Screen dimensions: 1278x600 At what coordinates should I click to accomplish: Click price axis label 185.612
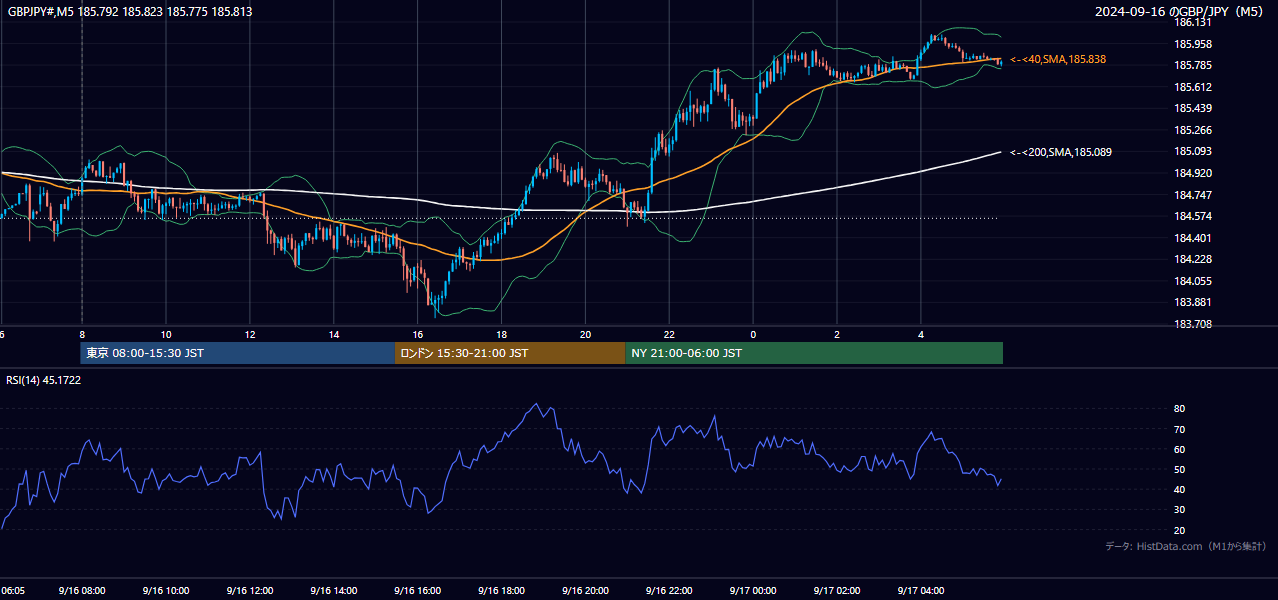[1193, 87]
